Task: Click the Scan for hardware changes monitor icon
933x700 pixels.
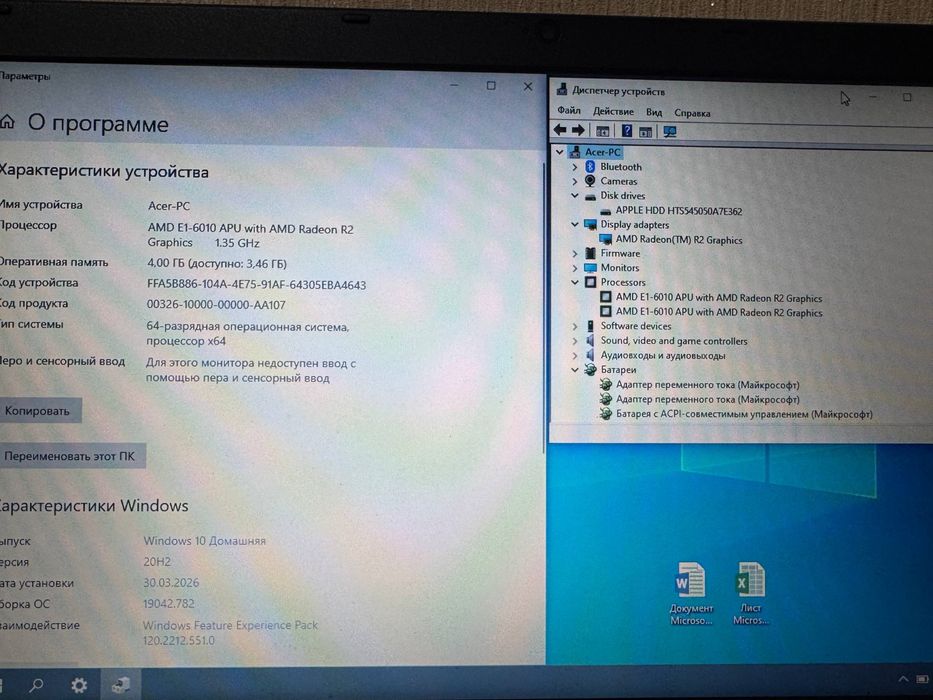Action: [670, 132]
